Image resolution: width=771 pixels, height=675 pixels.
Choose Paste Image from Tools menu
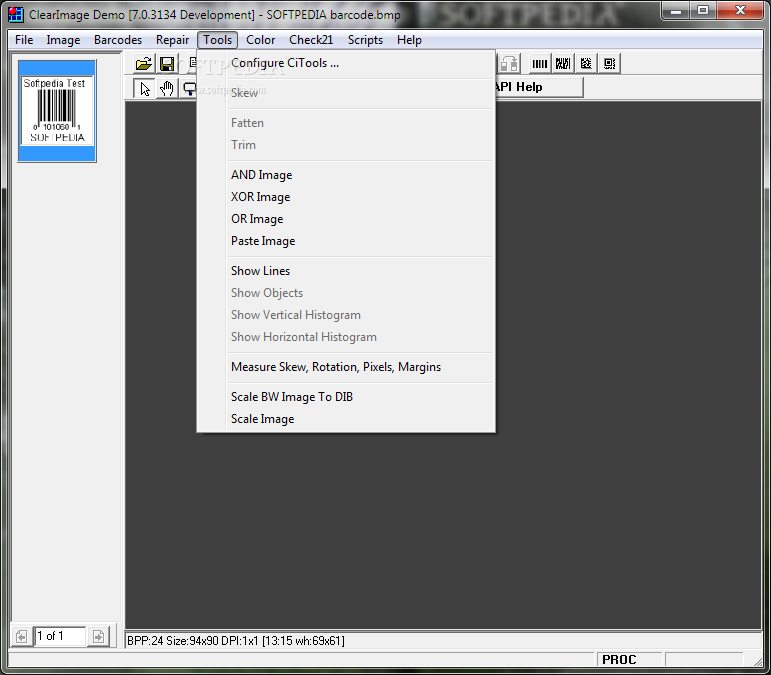click(346, 241)
